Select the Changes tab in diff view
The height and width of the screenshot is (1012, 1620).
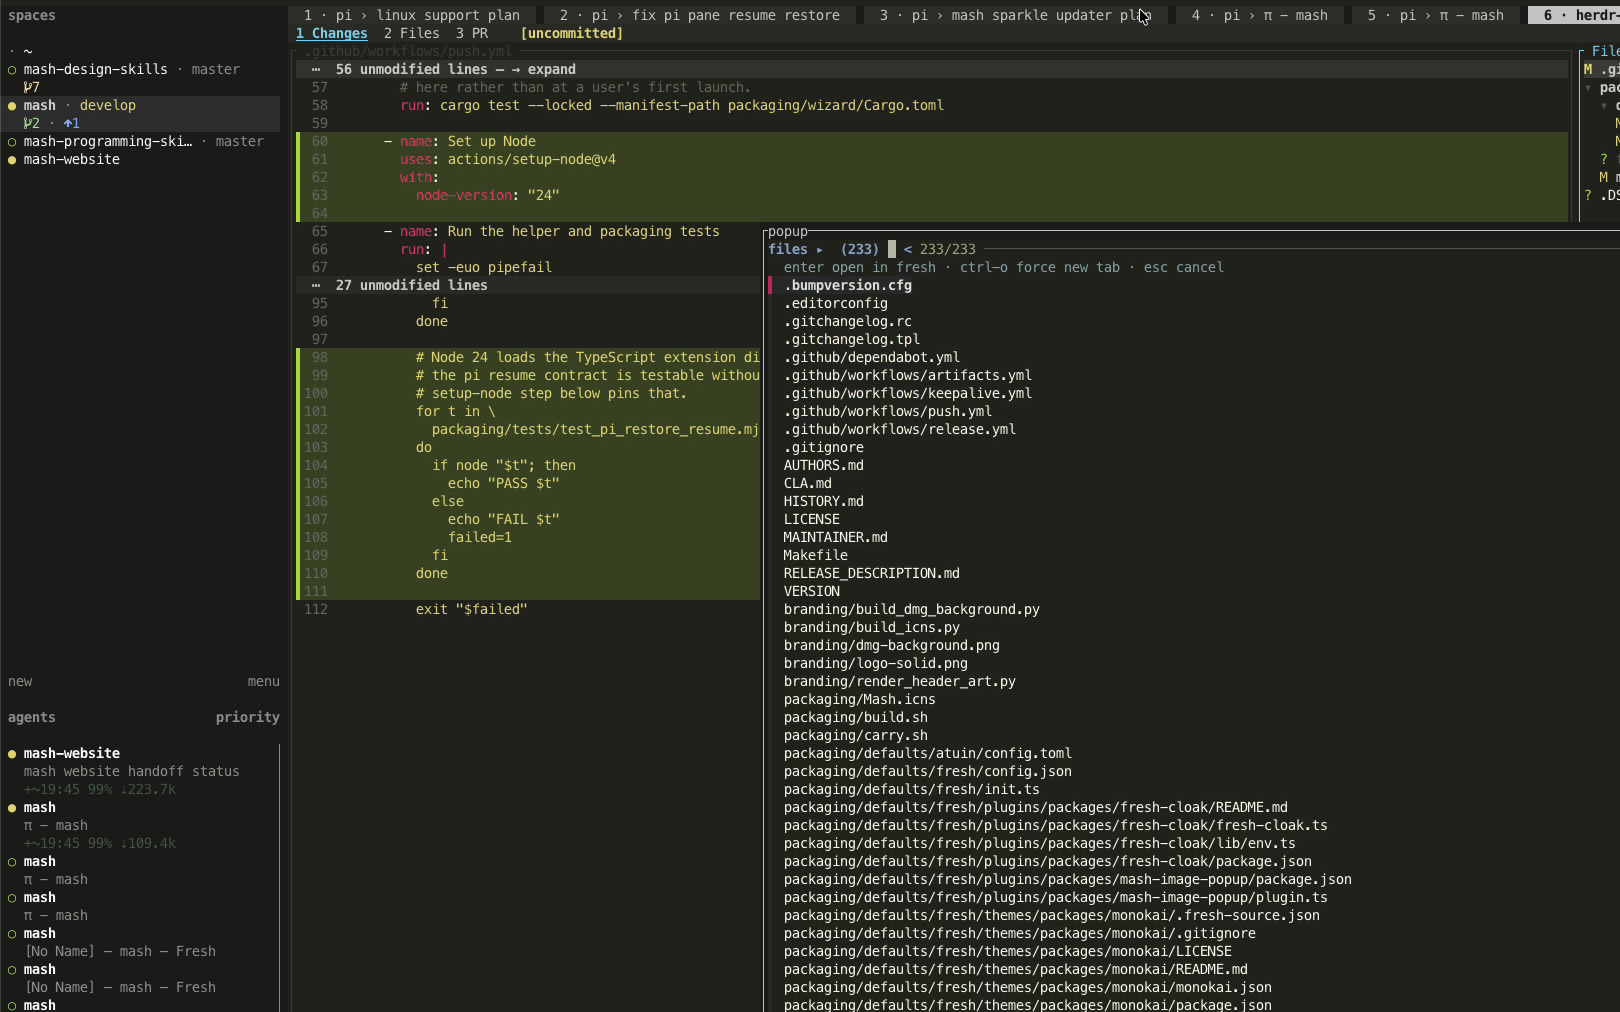pos(332,33)
